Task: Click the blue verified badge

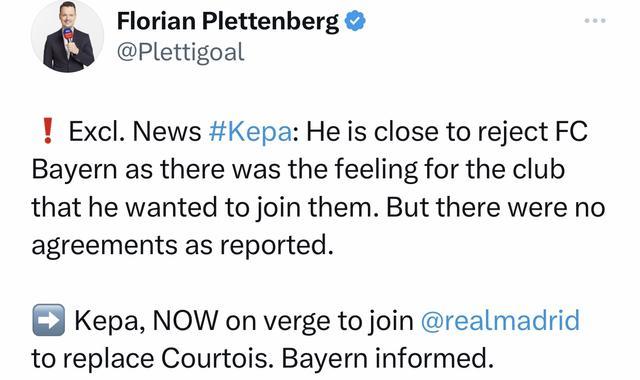Action: (x=355, y=21)
